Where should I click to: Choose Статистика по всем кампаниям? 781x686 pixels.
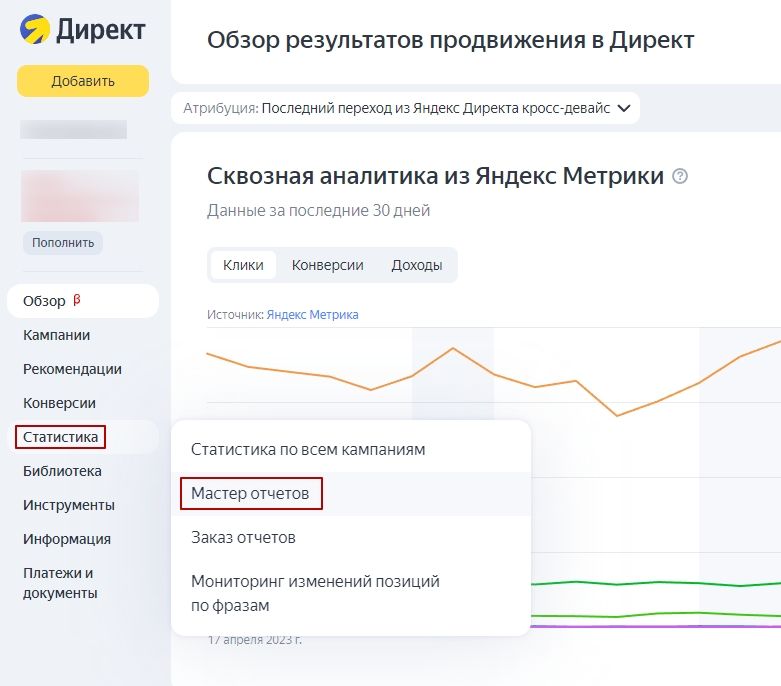pos(308,449)
